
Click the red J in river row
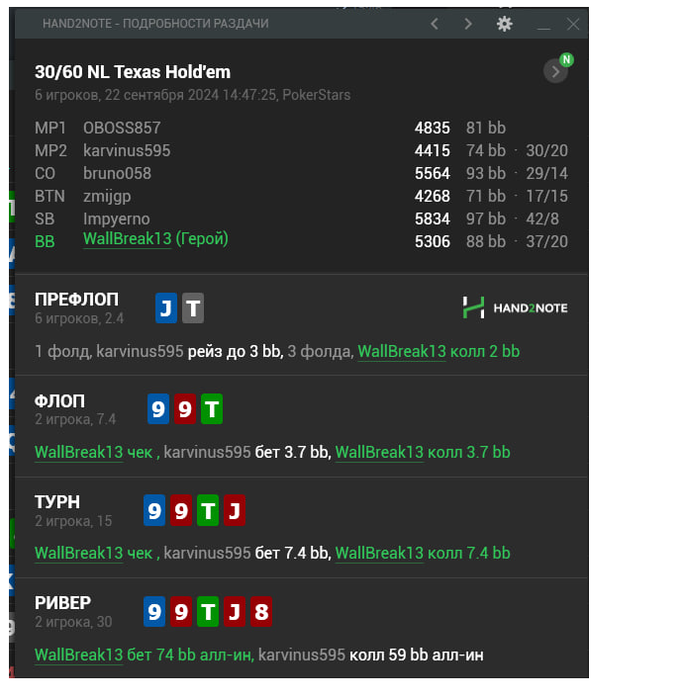click(234, 611)
